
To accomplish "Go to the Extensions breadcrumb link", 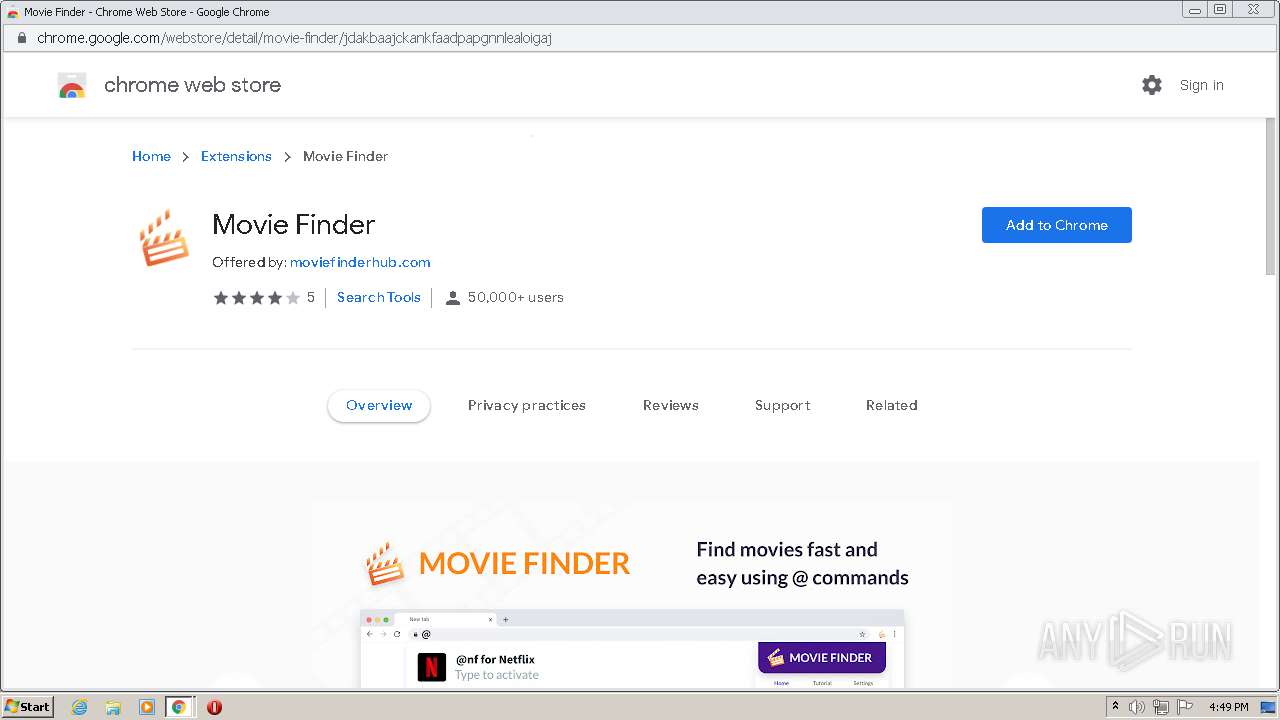I will (x=236, y=157).
